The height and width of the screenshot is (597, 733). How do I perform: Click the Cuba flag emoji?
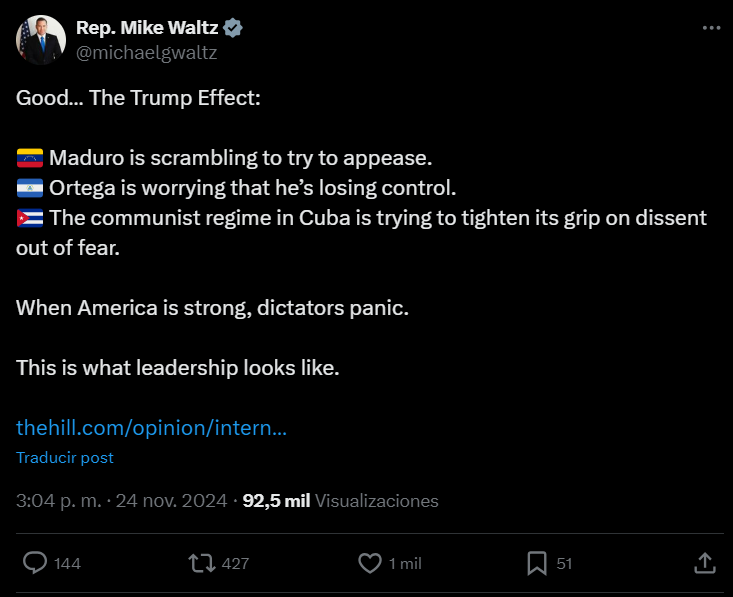click(29, 218)
